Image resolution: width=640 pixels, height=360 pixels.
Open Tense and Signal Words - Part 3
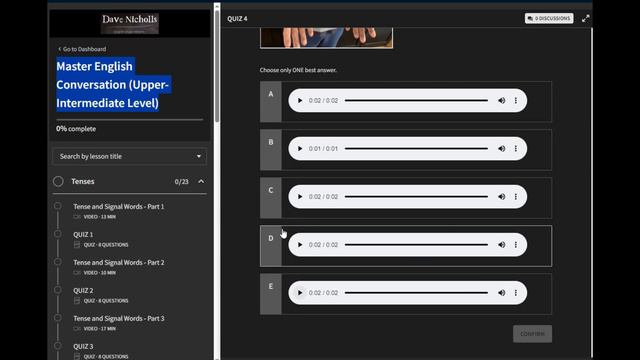tap(119, 318)
